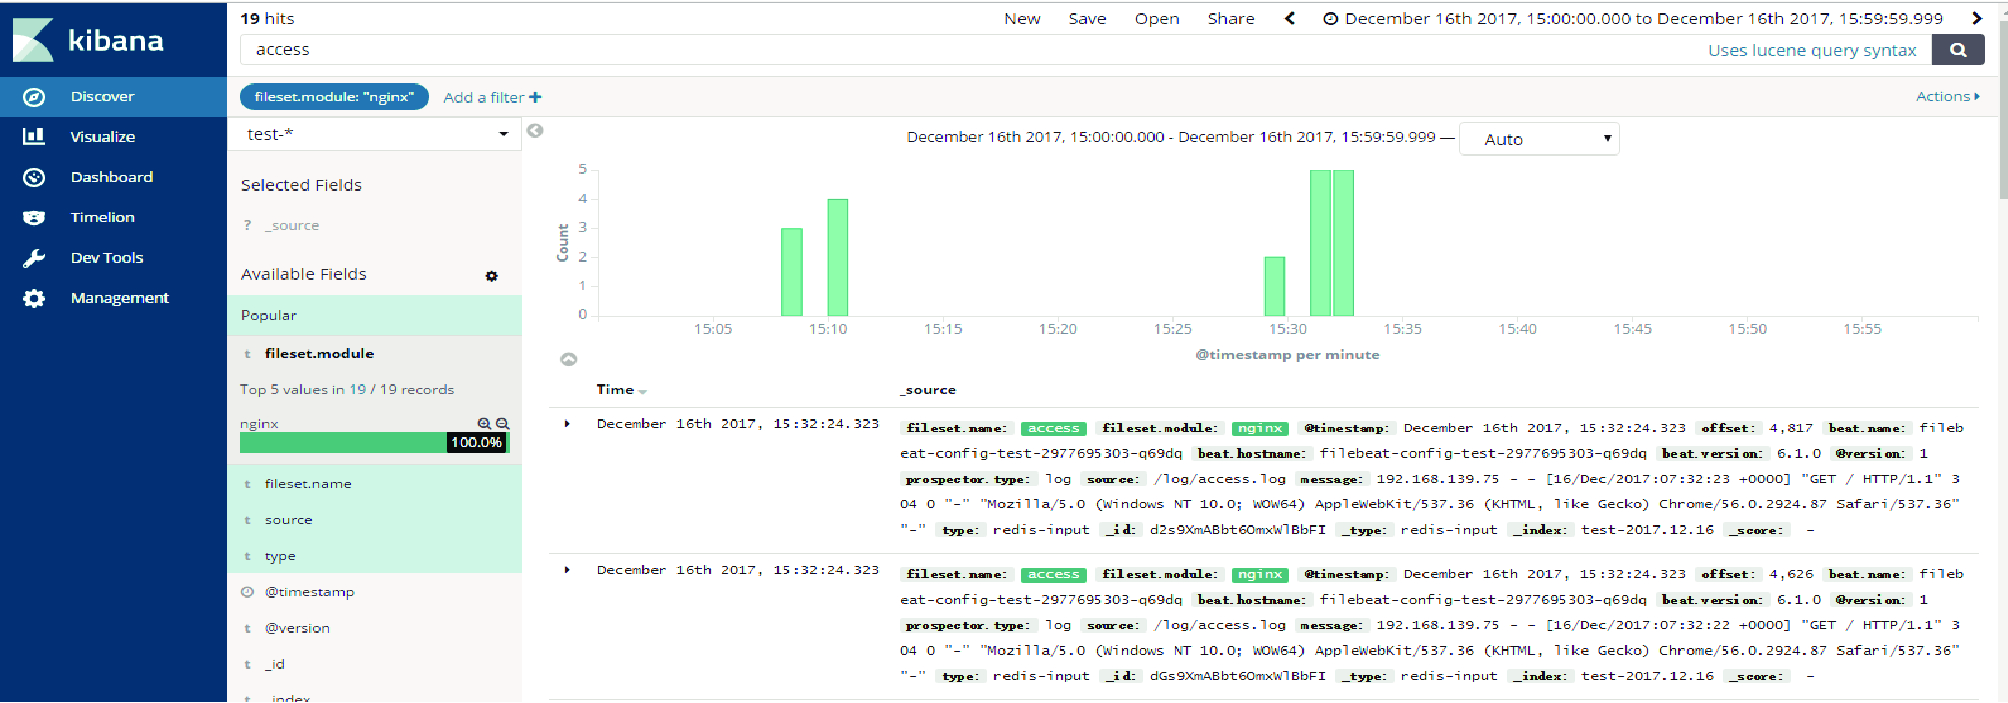
Task: Expand the filter Actions menu
Action: [1947, 96]
